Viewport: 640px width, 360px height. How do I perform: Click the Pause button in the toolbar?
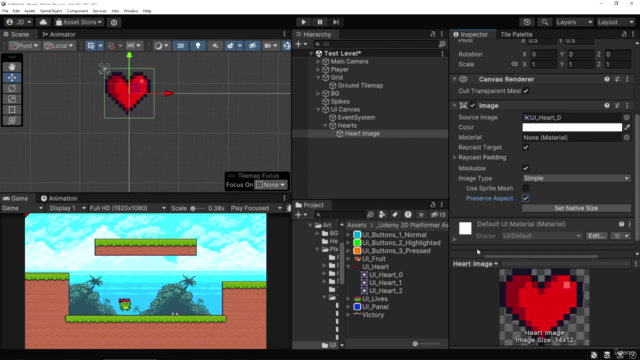point(320,22)
